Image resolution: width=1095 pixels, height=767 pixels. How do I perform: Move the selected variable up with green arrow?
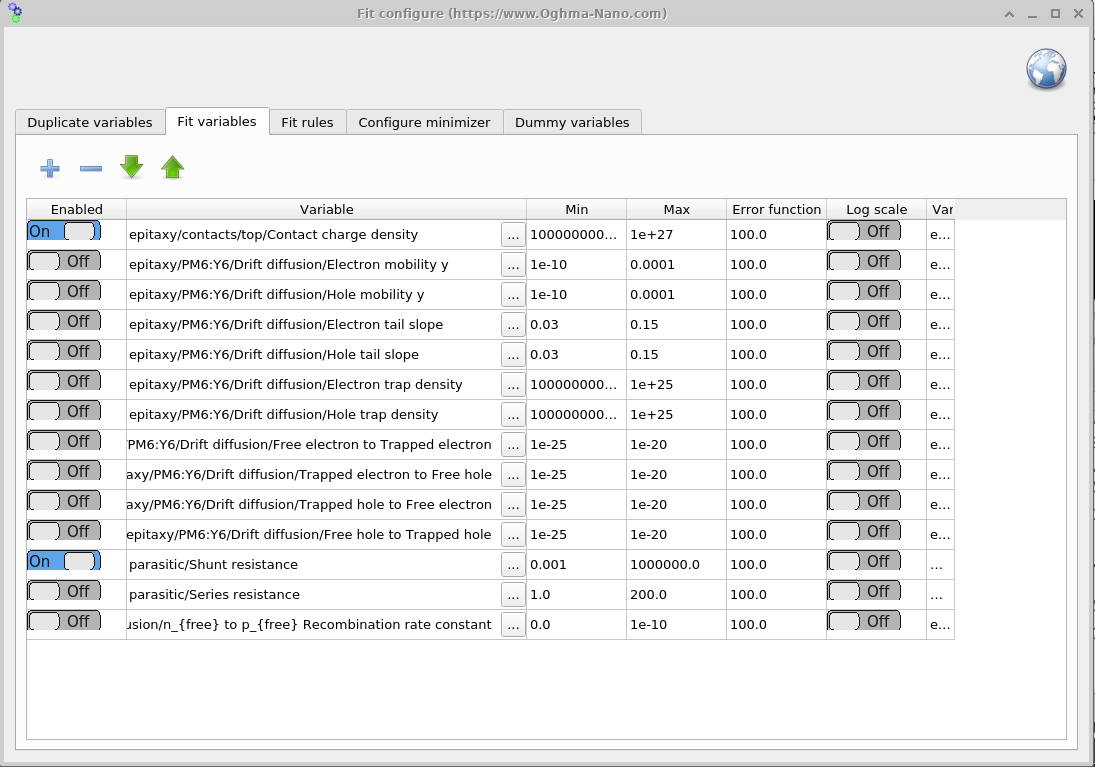172,166
